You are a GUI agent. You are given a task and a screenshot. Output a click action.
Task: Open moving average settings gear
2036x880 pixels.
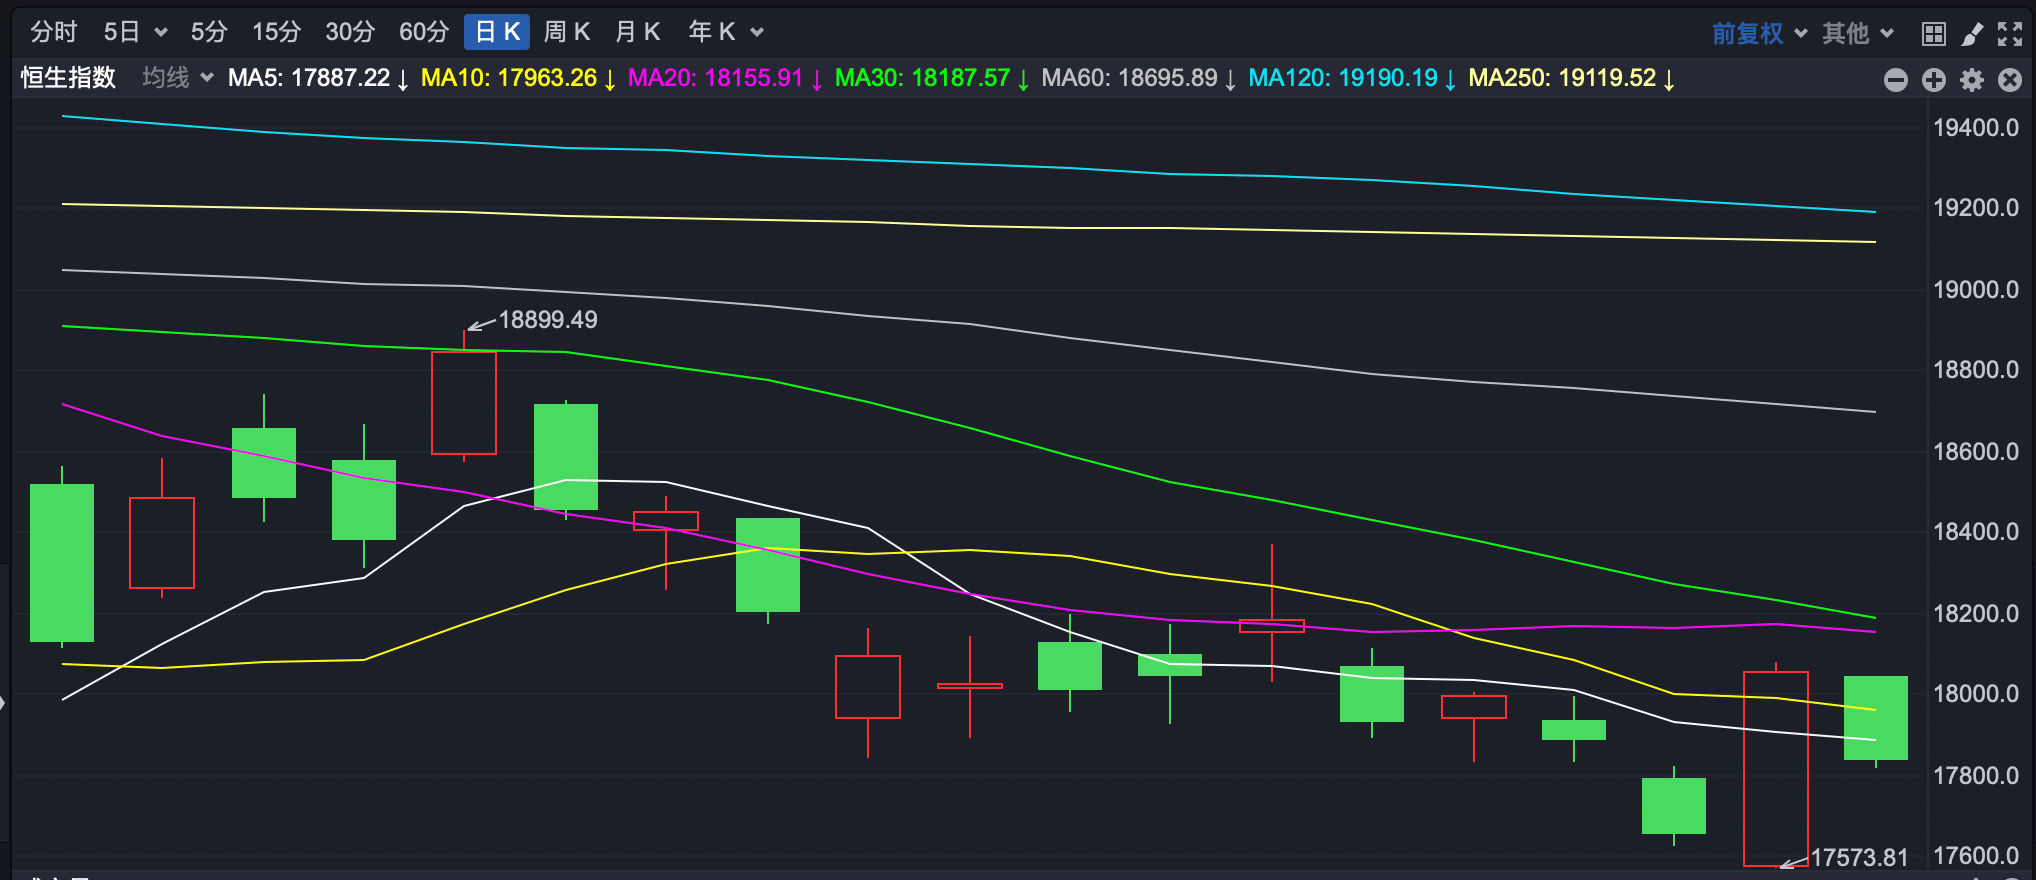pos(1971,80)
